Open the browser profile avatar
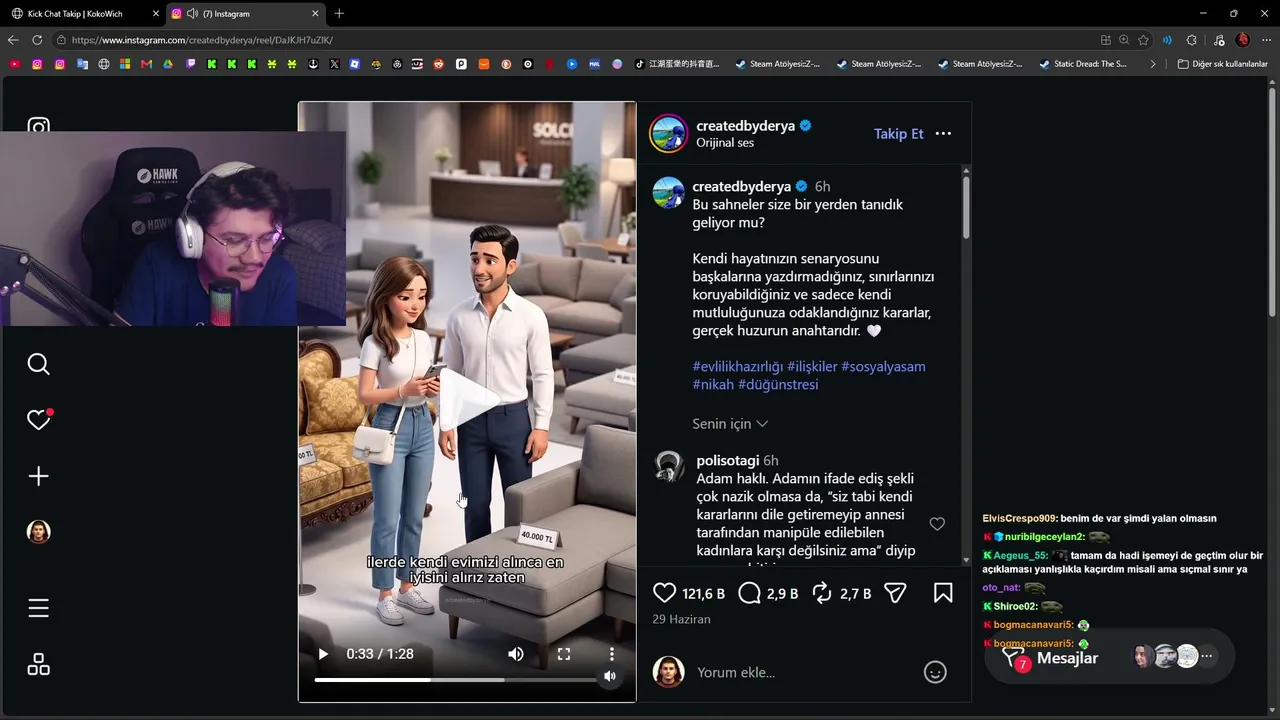Image resolution: width=1280 pixels, height=720 pixels. 1243,40
